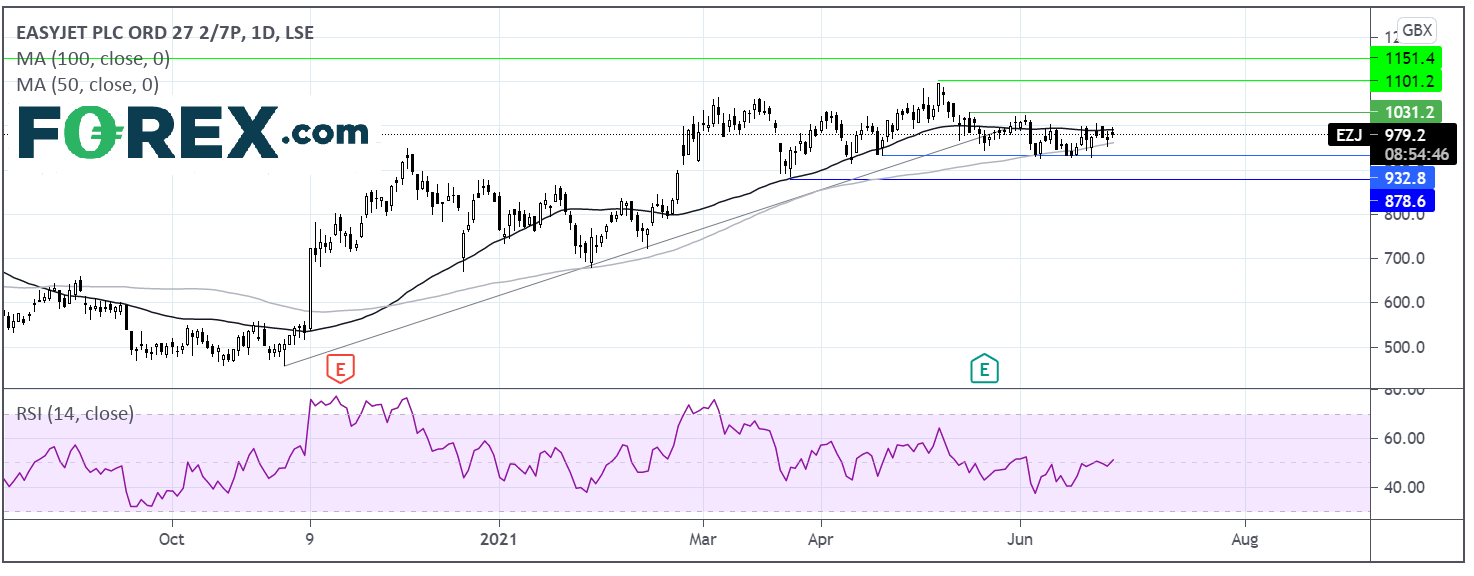
Task: Open the GBX currency selector
Action: pos(1415,30)
